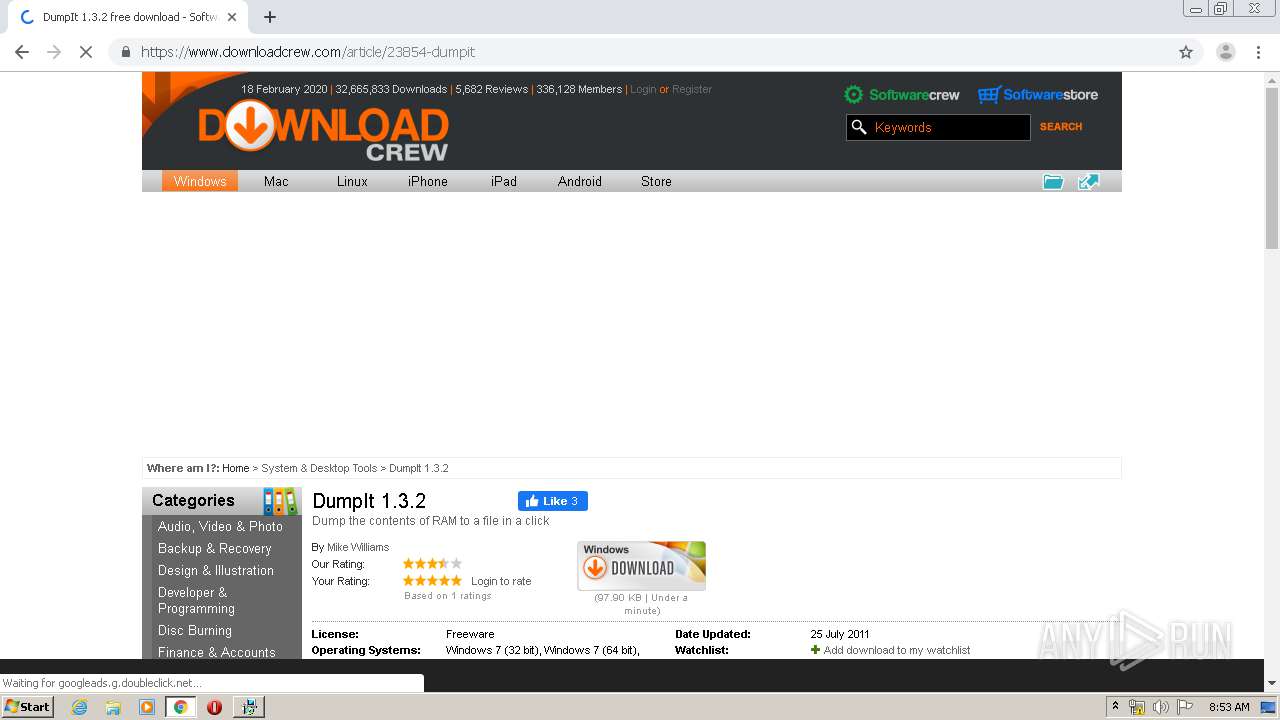Click the blue folder icon in nav bar
The height and width of the screenshot is (720, 1280).
(x=1053, y=181)
